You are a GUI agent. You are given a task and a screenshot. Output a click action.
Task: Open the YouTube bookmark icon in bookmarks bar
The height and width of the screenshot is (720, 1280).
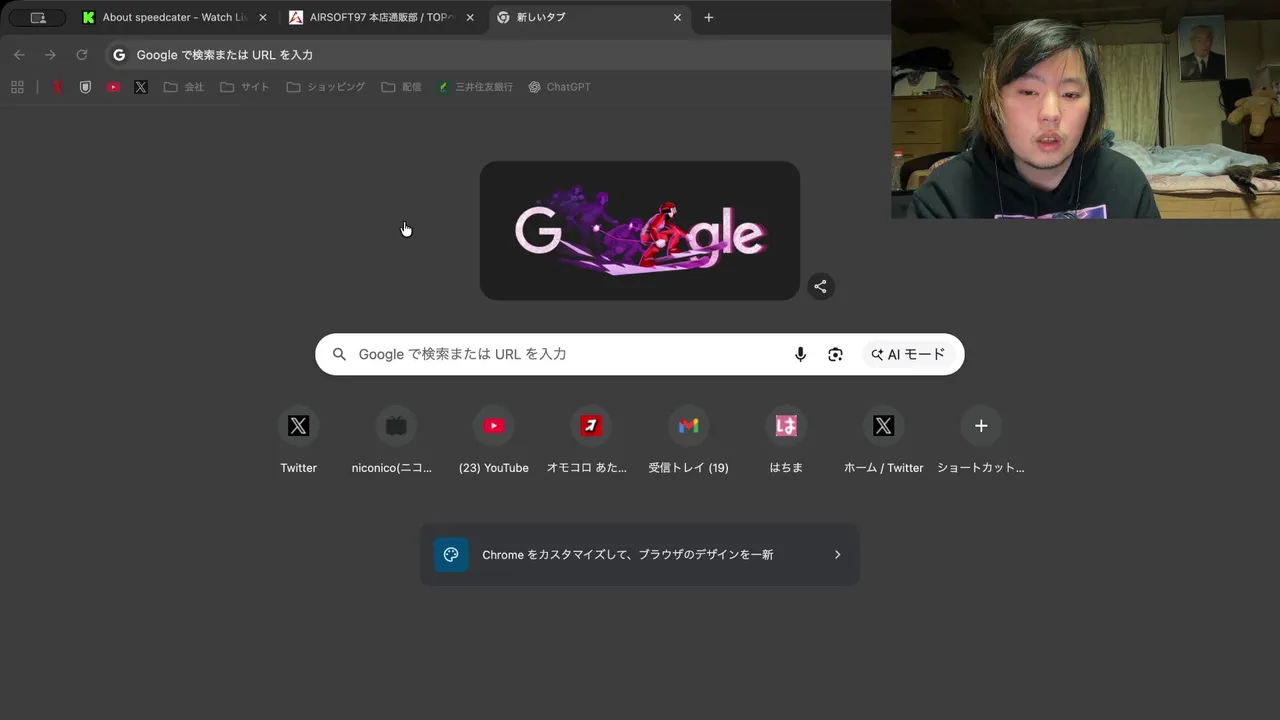pos(113,87)
